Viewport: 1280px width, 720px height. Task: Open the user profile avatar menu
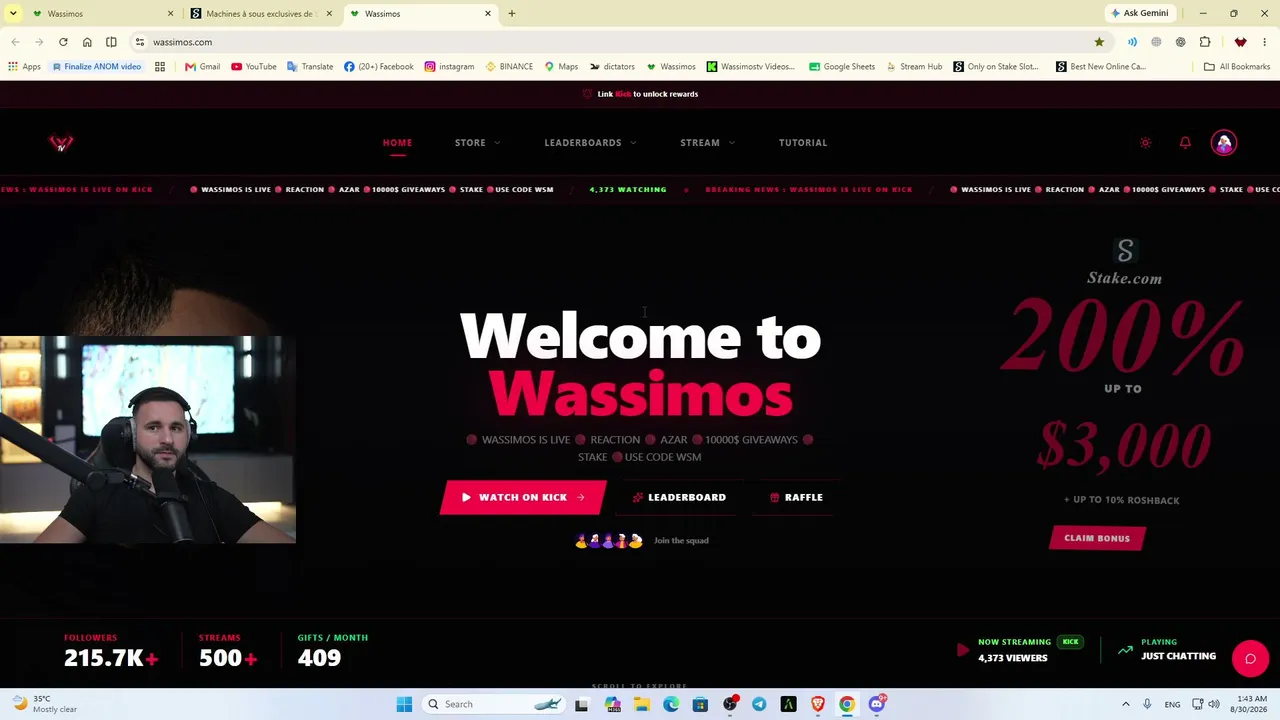click(x=1224, y=143)
